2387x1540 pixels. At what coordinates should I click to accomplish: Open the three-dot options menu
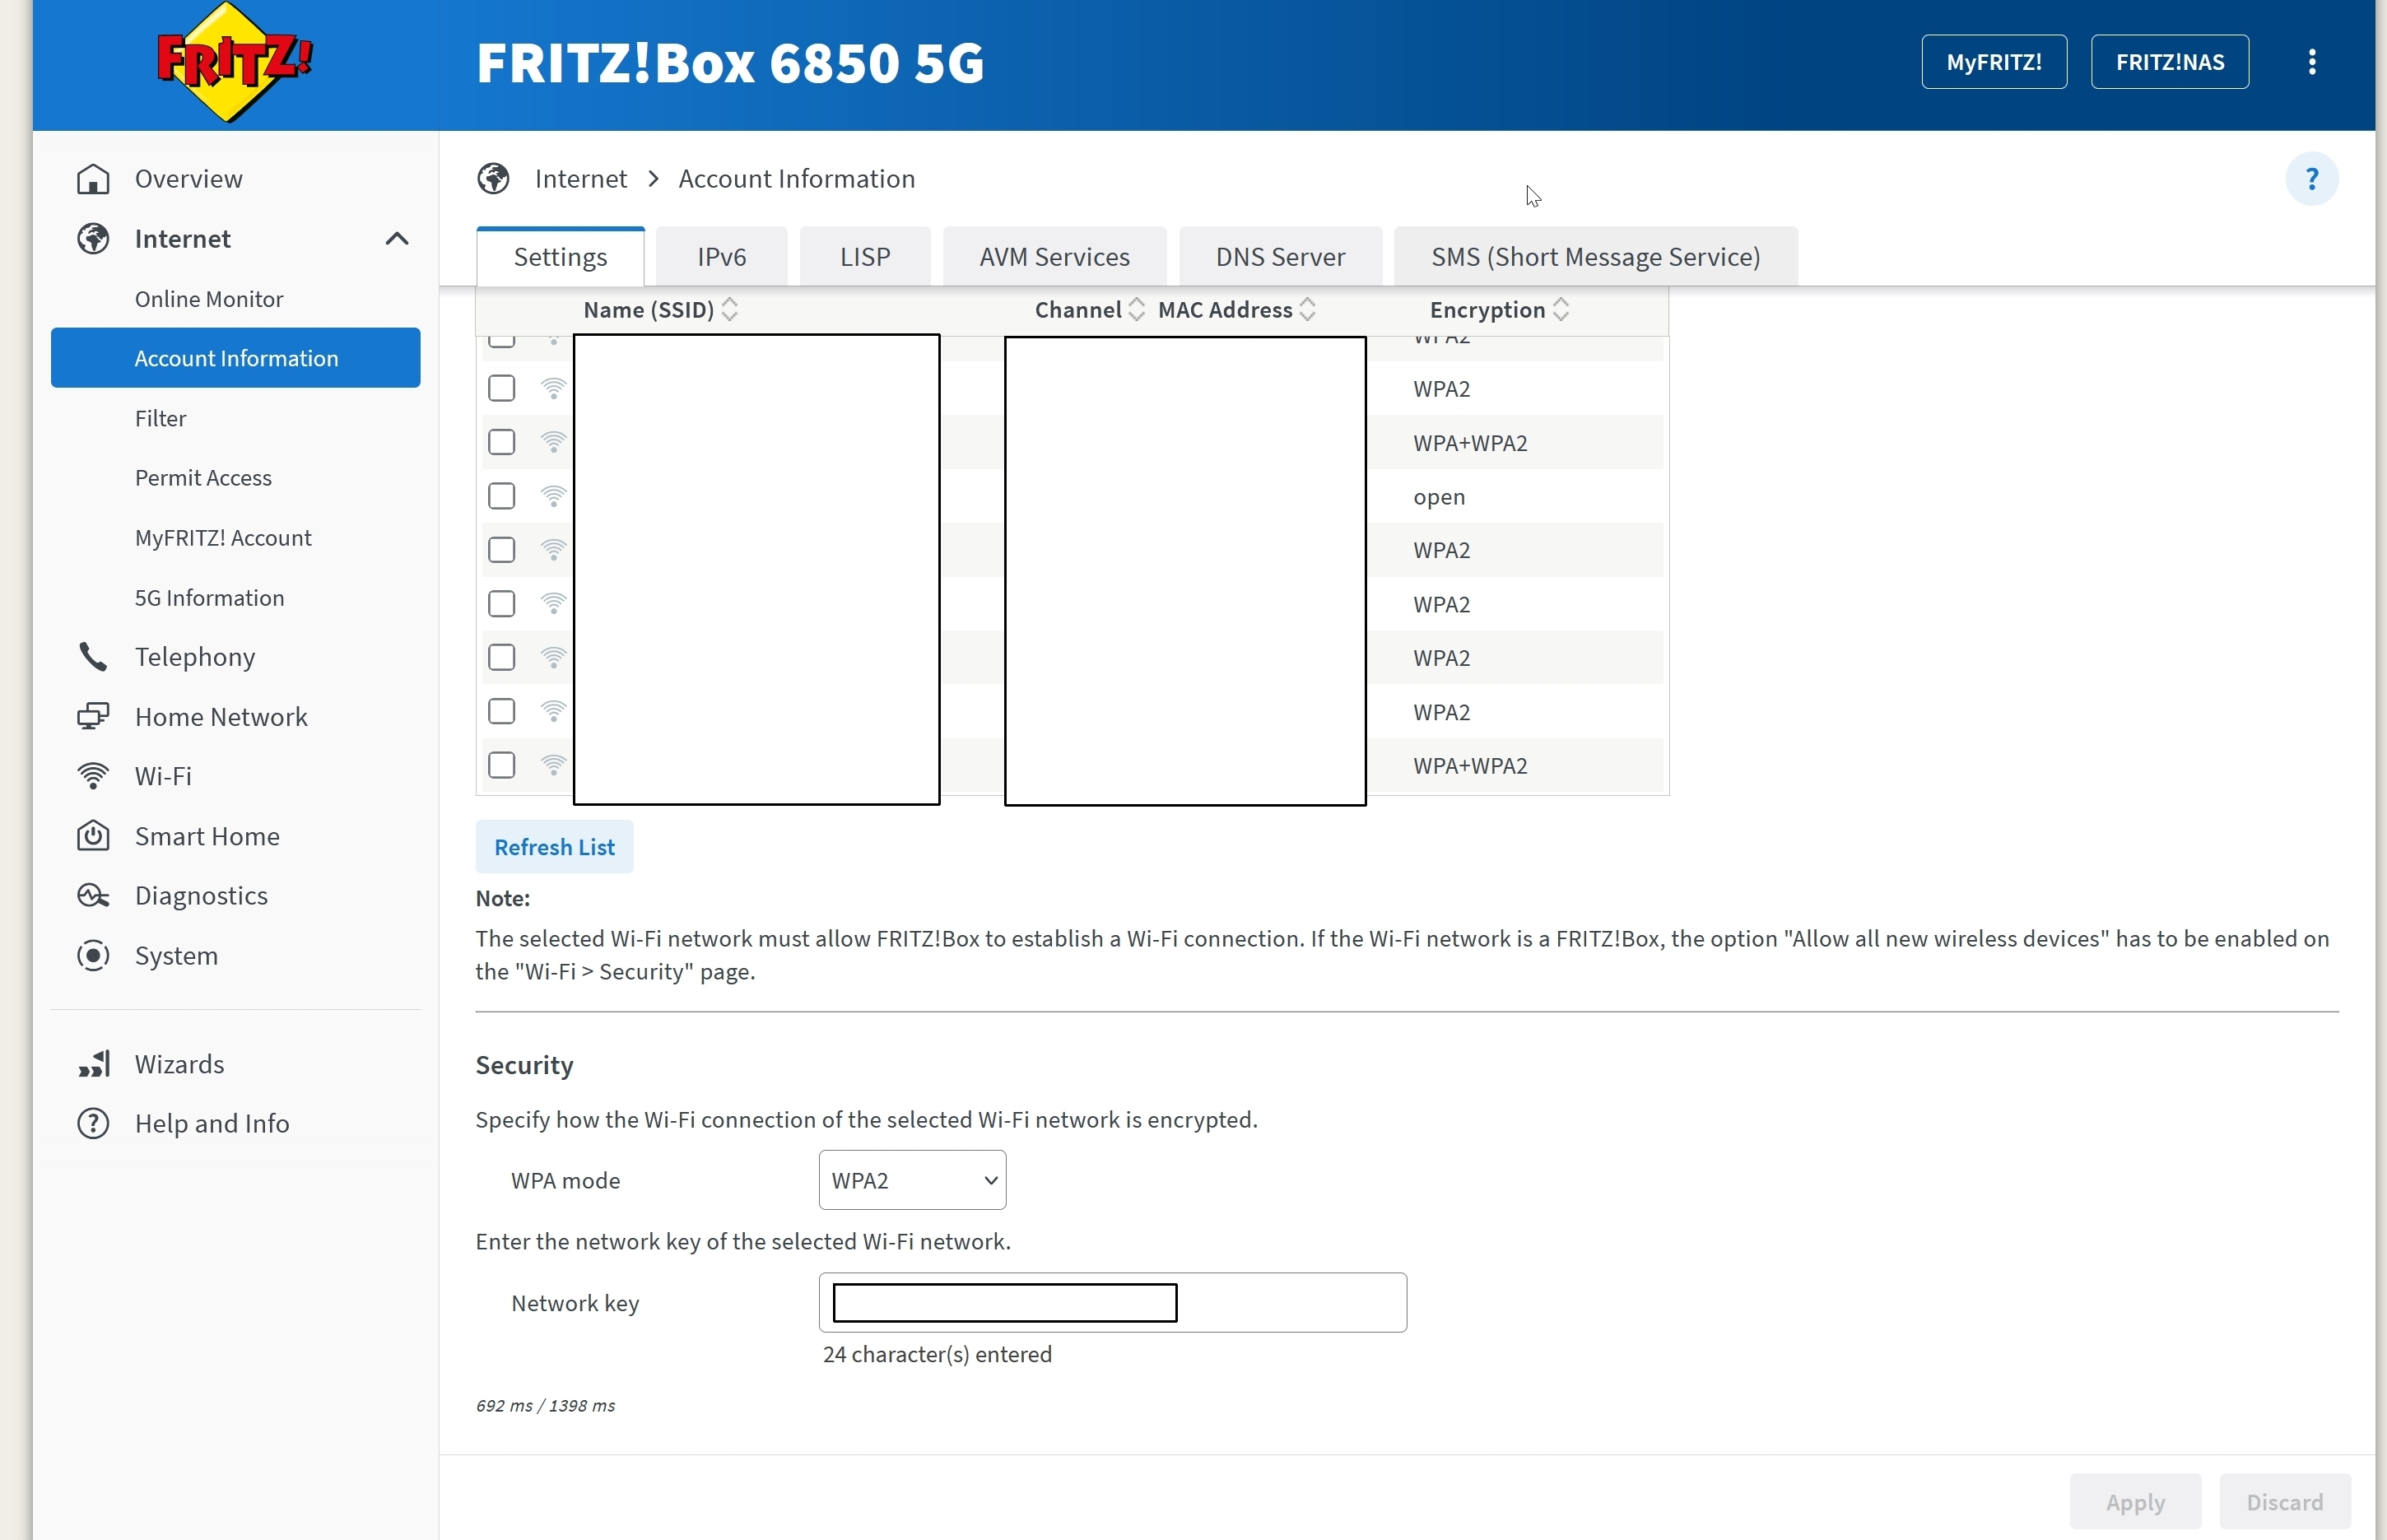tap(2311, 62)
